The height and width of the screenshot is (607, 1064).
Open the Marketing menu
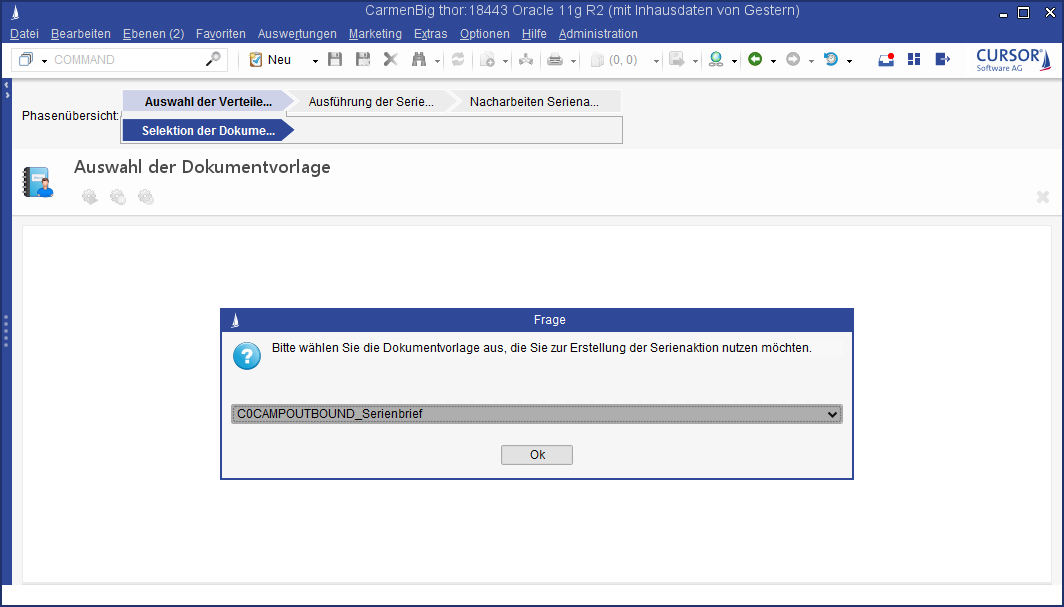pyautogui.click(x=375, y=34)
